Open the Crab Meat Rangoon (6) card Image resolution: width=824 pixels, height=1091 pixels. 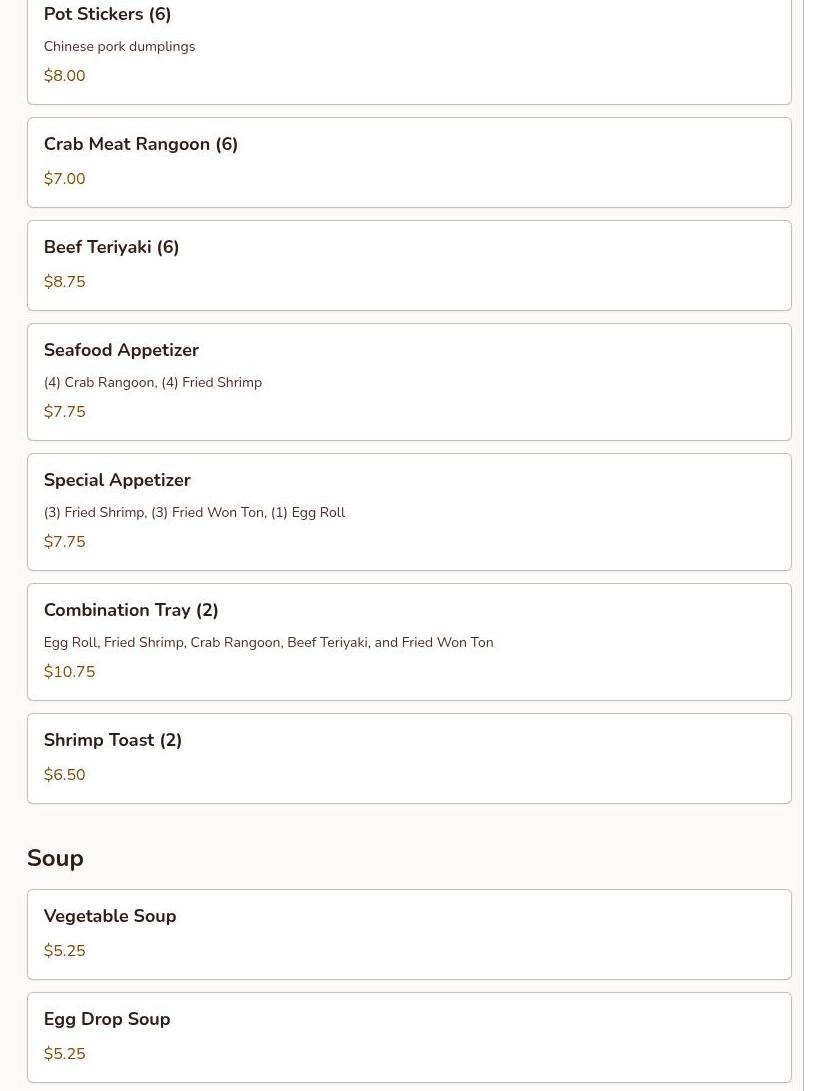point(409,162)
